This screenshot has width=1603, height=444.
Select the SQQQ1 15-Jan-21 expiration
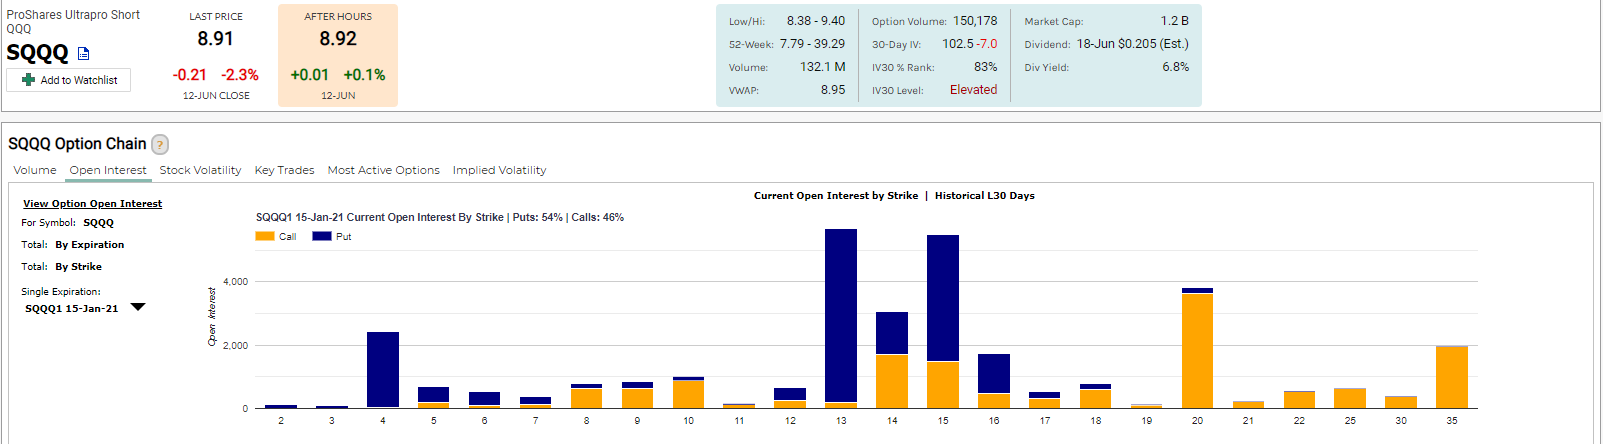71,309
